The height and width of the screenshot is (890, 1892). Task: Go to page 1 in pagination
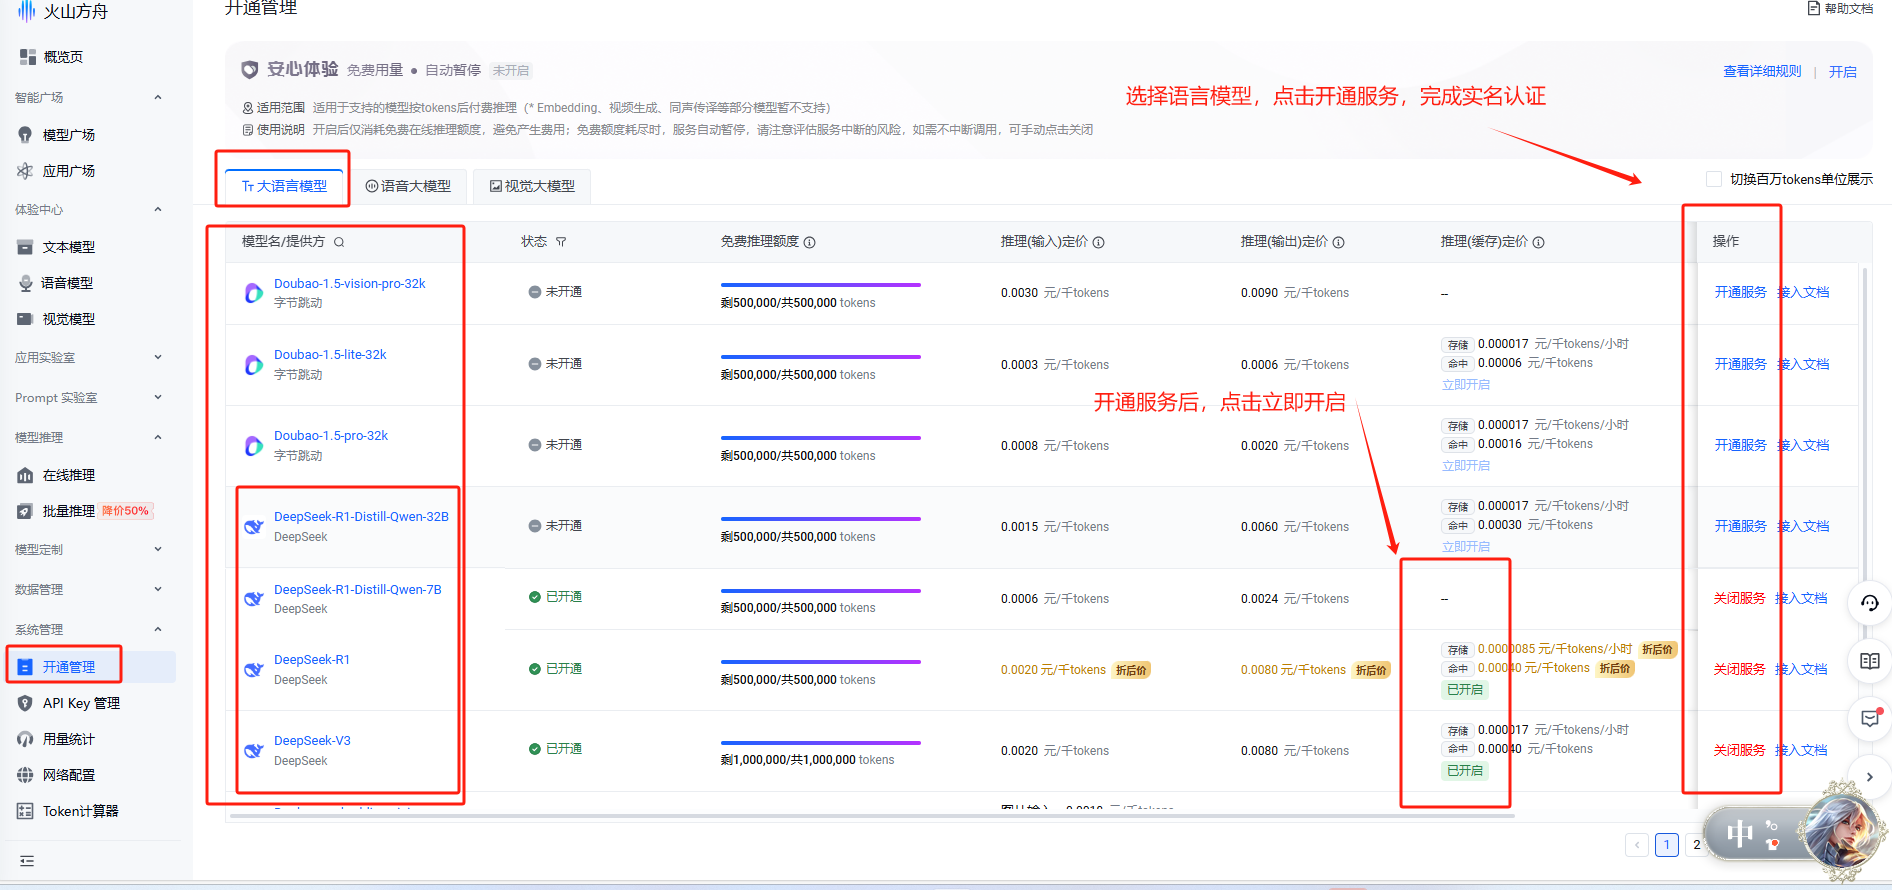click(x=1667, y=845)
